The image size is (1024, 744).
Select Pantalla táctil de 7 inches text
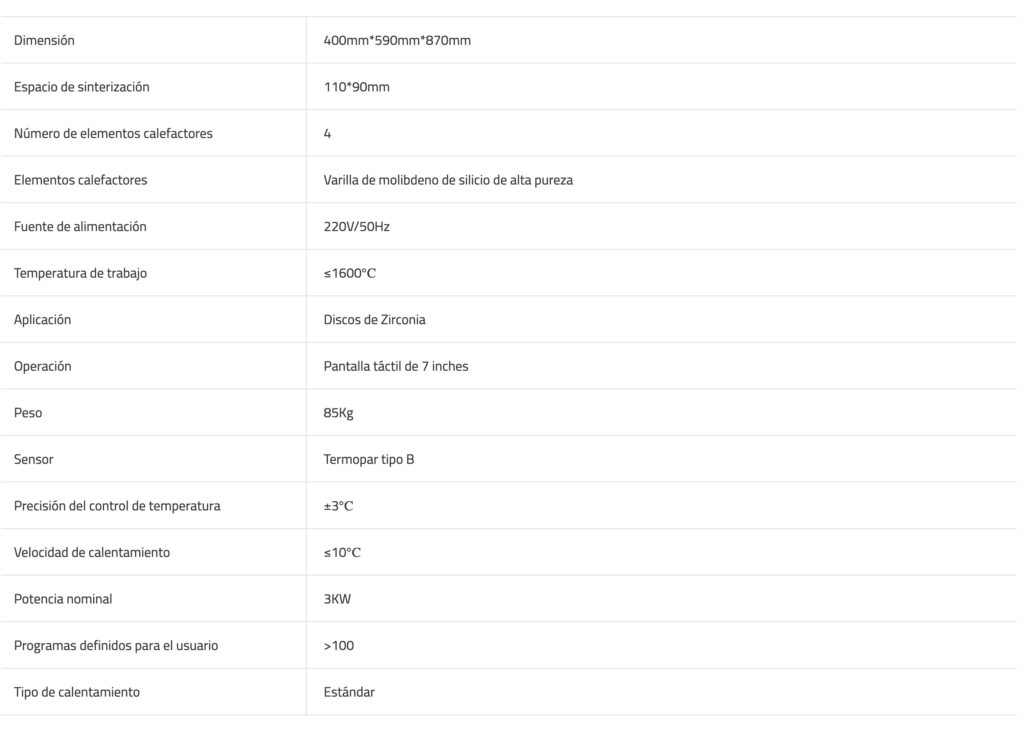pos(396,366)
